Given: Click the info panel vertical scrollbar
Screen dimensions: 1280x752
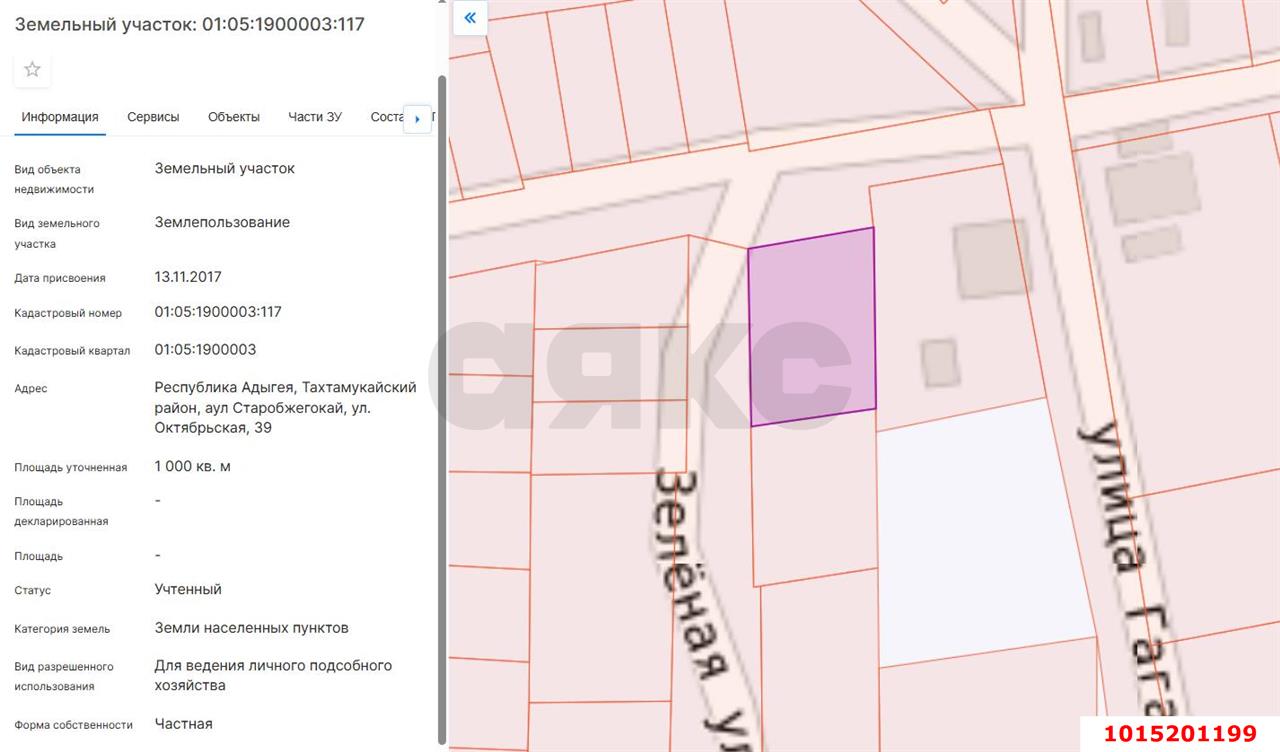Looking at the screenshot, I should (441, 400).
